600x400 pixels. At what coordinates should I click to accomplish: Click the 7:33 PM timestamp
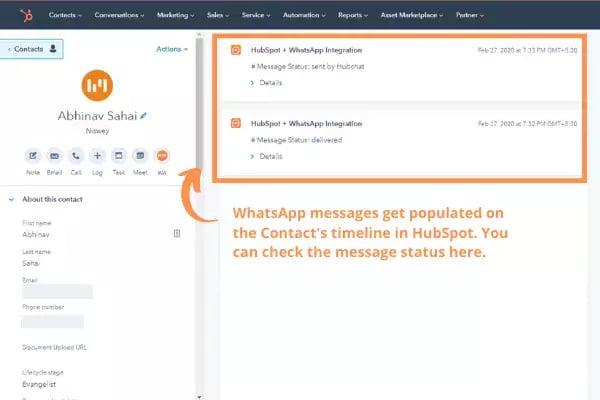[527, 50]
